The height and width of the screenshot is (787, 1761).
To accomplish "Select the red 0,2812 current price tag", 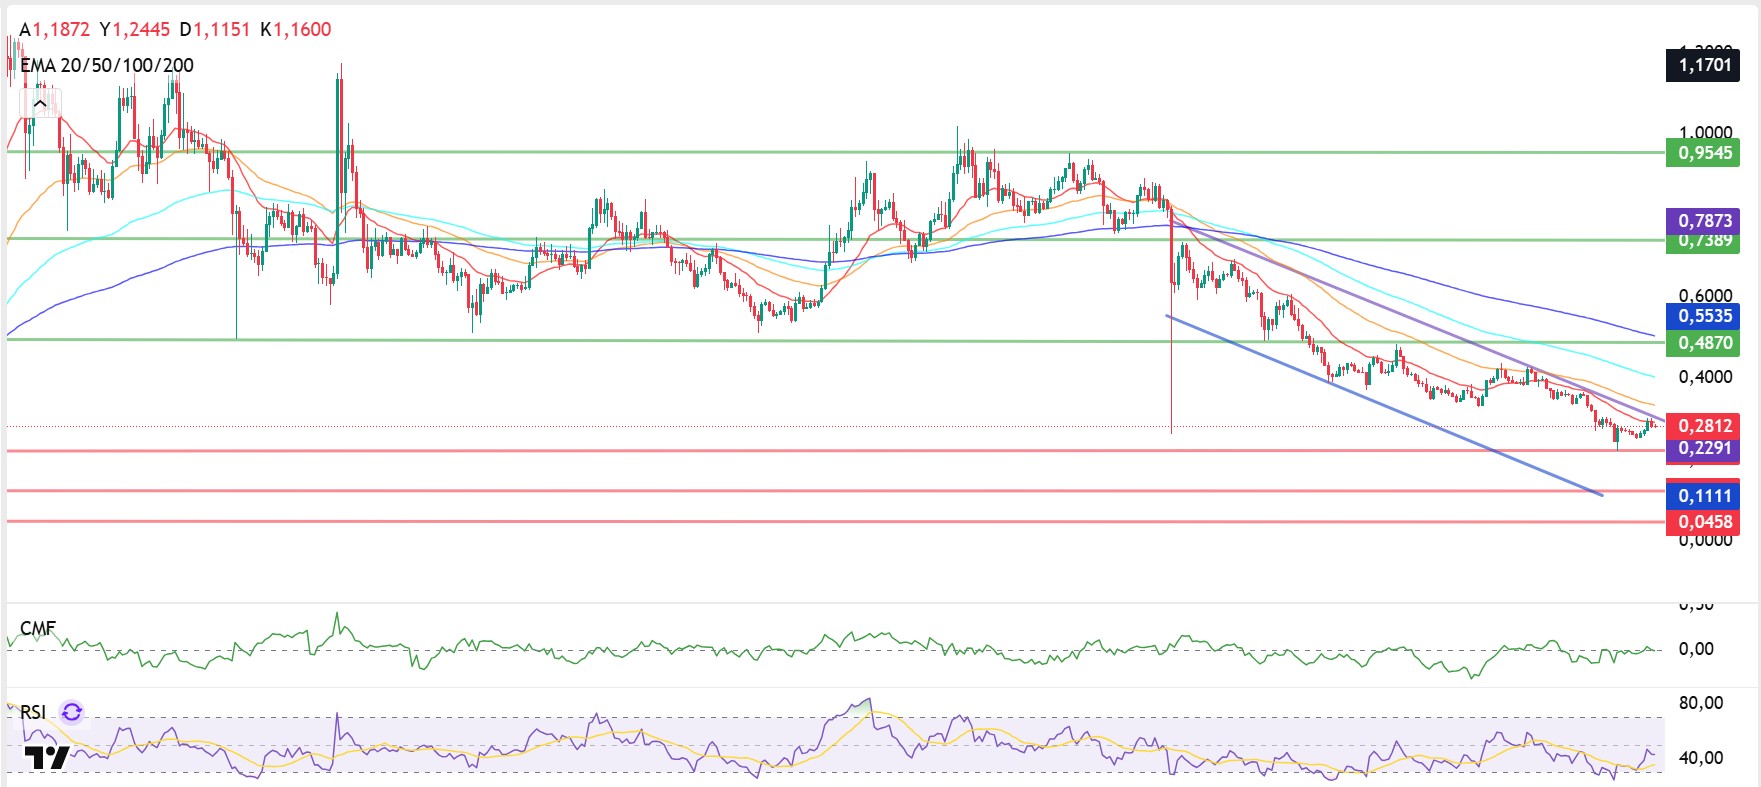I will click(x=1704, y=426).
